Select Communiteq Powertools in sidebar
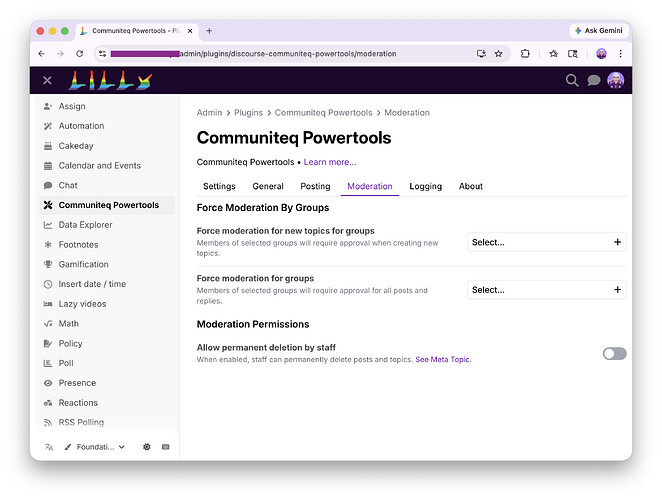Screen dimensions: 662x499 tap(107, 205)
